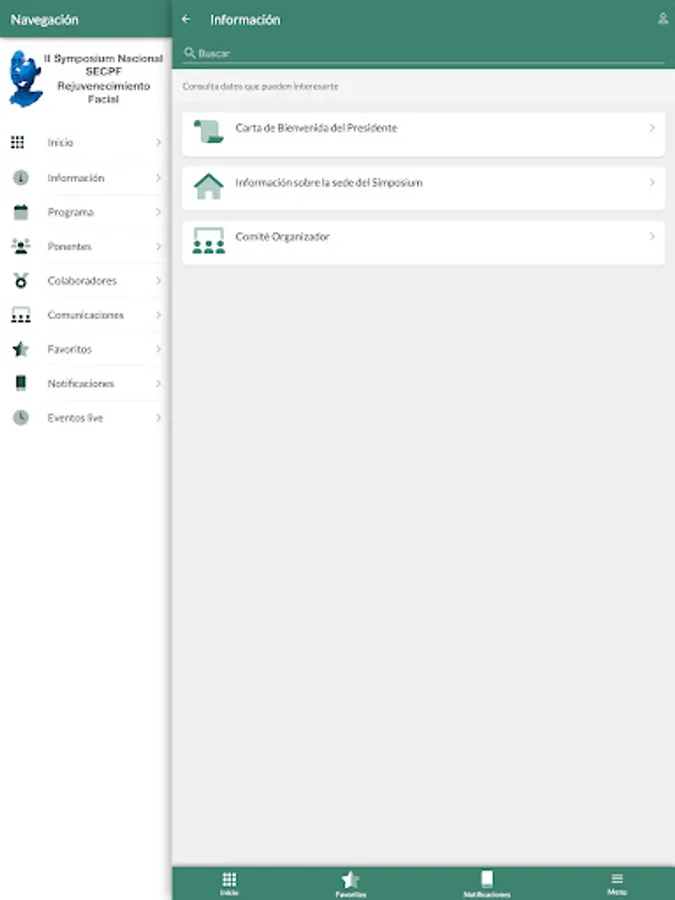Expand the Favoritos row chevron
The image size is (675, 900).
158,349
